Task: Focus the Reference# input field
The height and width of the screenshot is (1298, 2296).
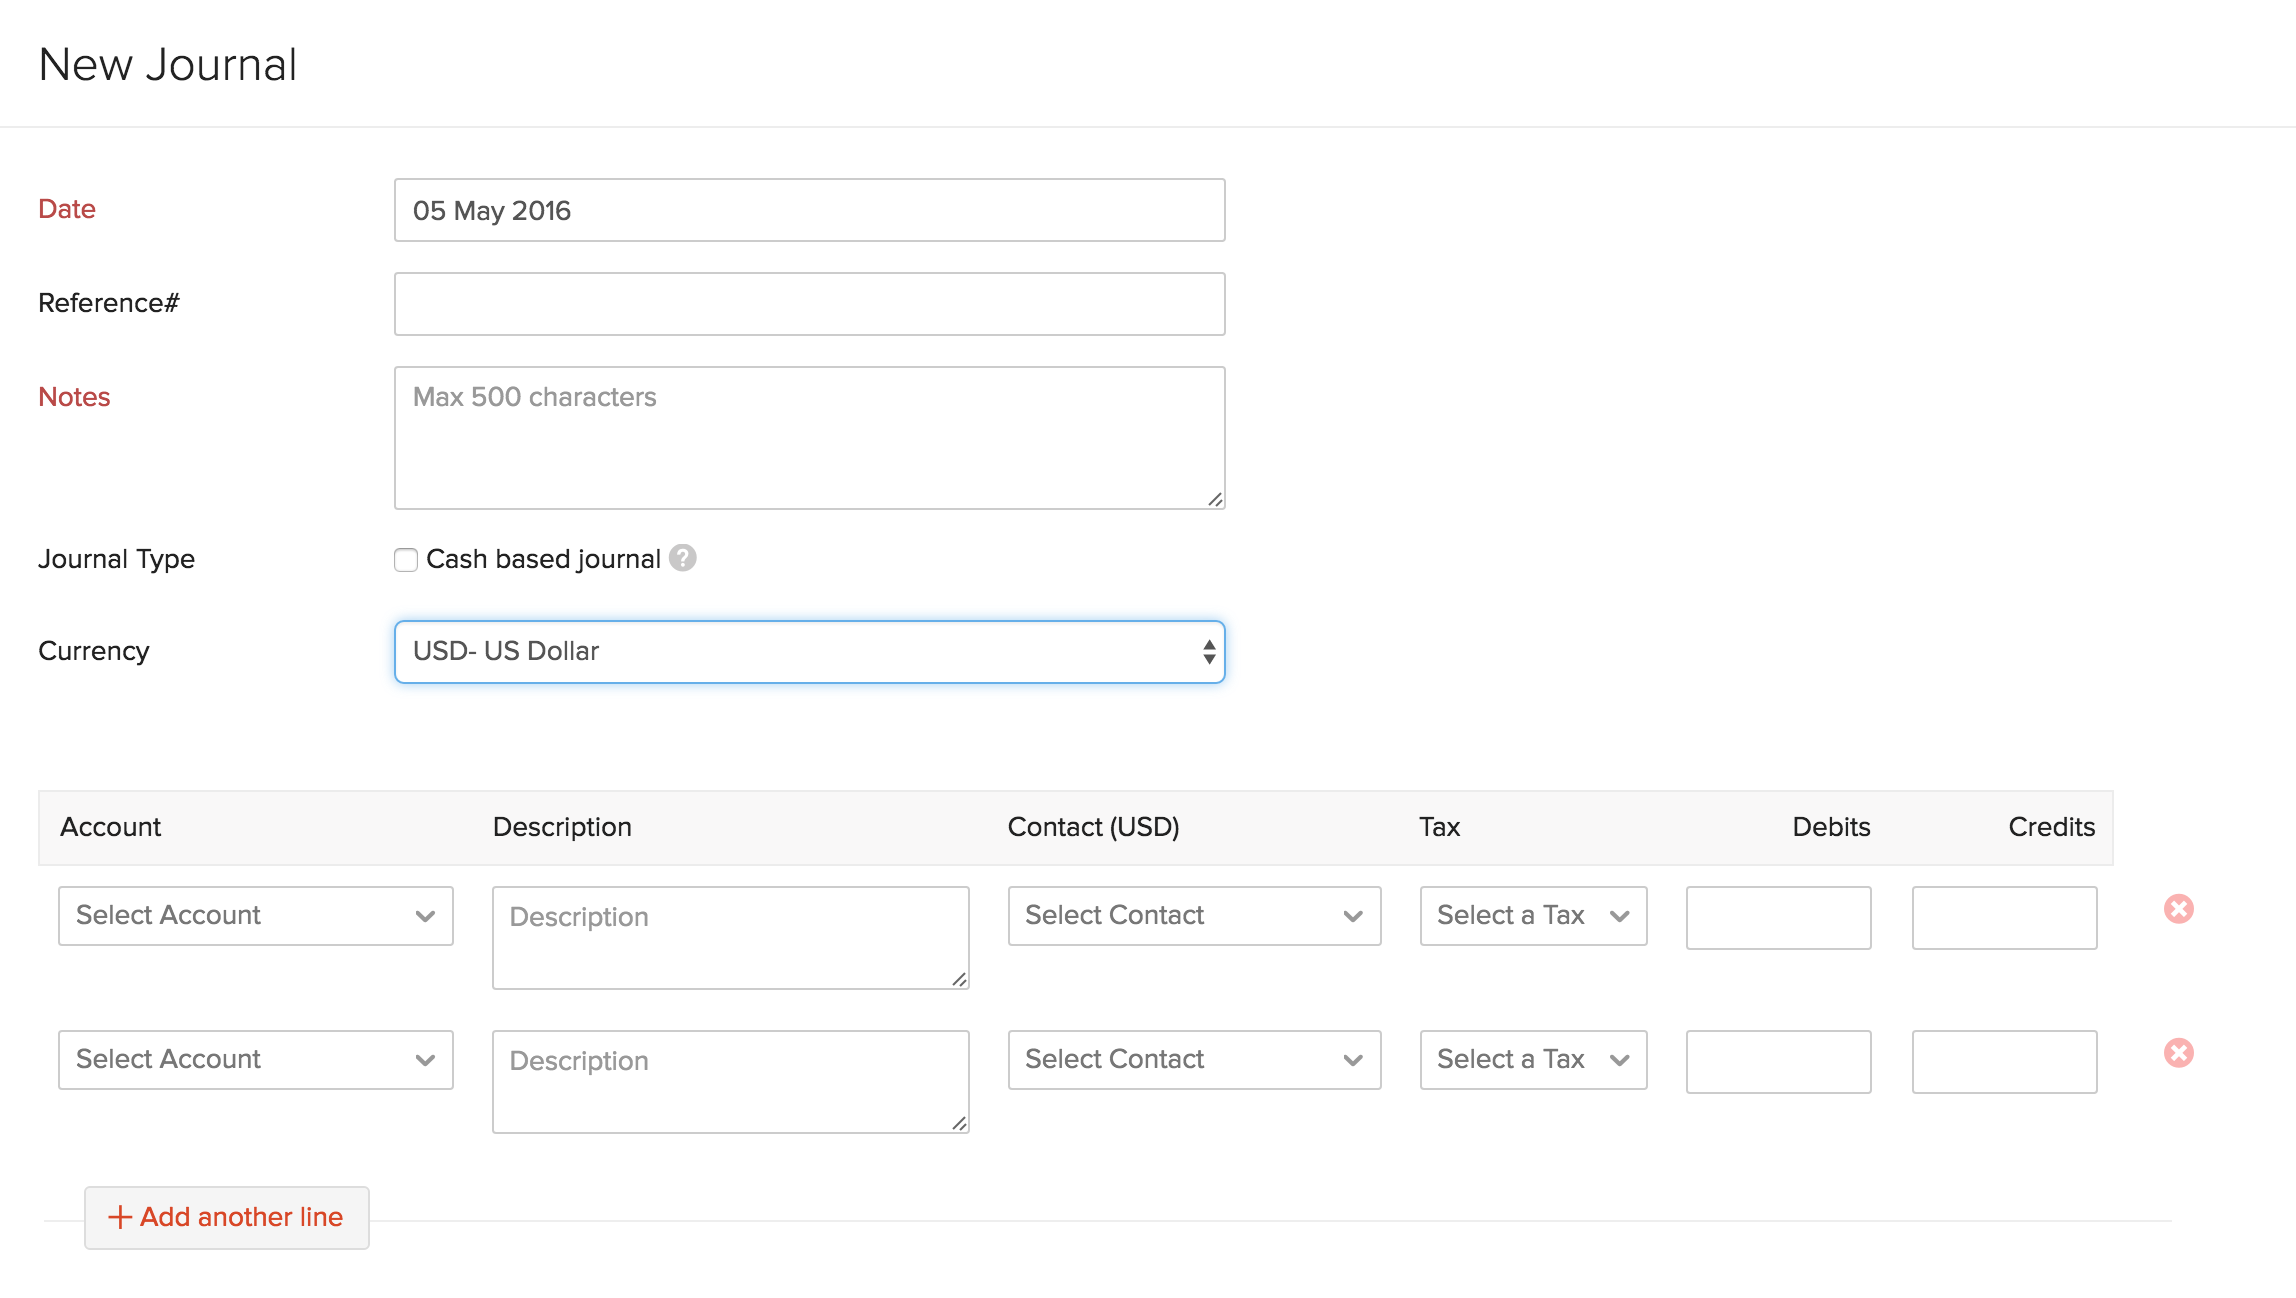Action: click(809, 304)
